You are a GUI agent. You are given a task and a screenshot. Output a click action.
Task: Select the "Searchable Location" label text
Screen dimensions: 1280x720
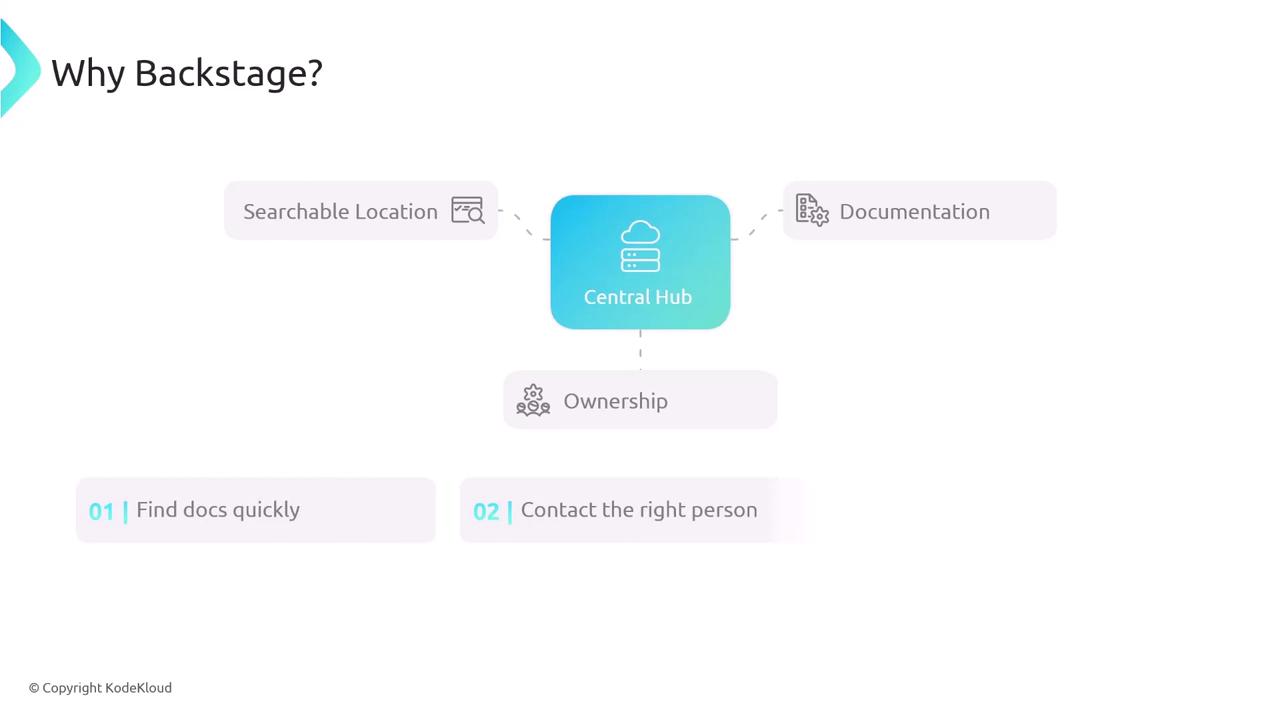click(x=340, y=212)
